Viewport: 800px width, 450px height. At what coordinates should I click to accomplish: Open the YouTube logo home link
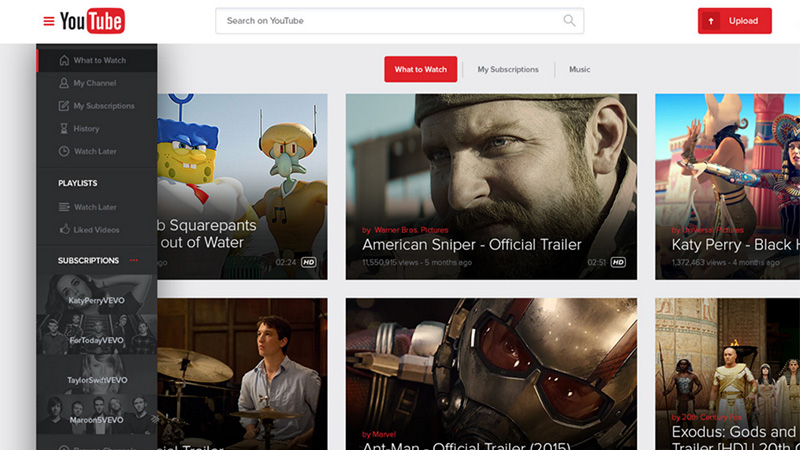pyautogui.click(x=92, y=21)
